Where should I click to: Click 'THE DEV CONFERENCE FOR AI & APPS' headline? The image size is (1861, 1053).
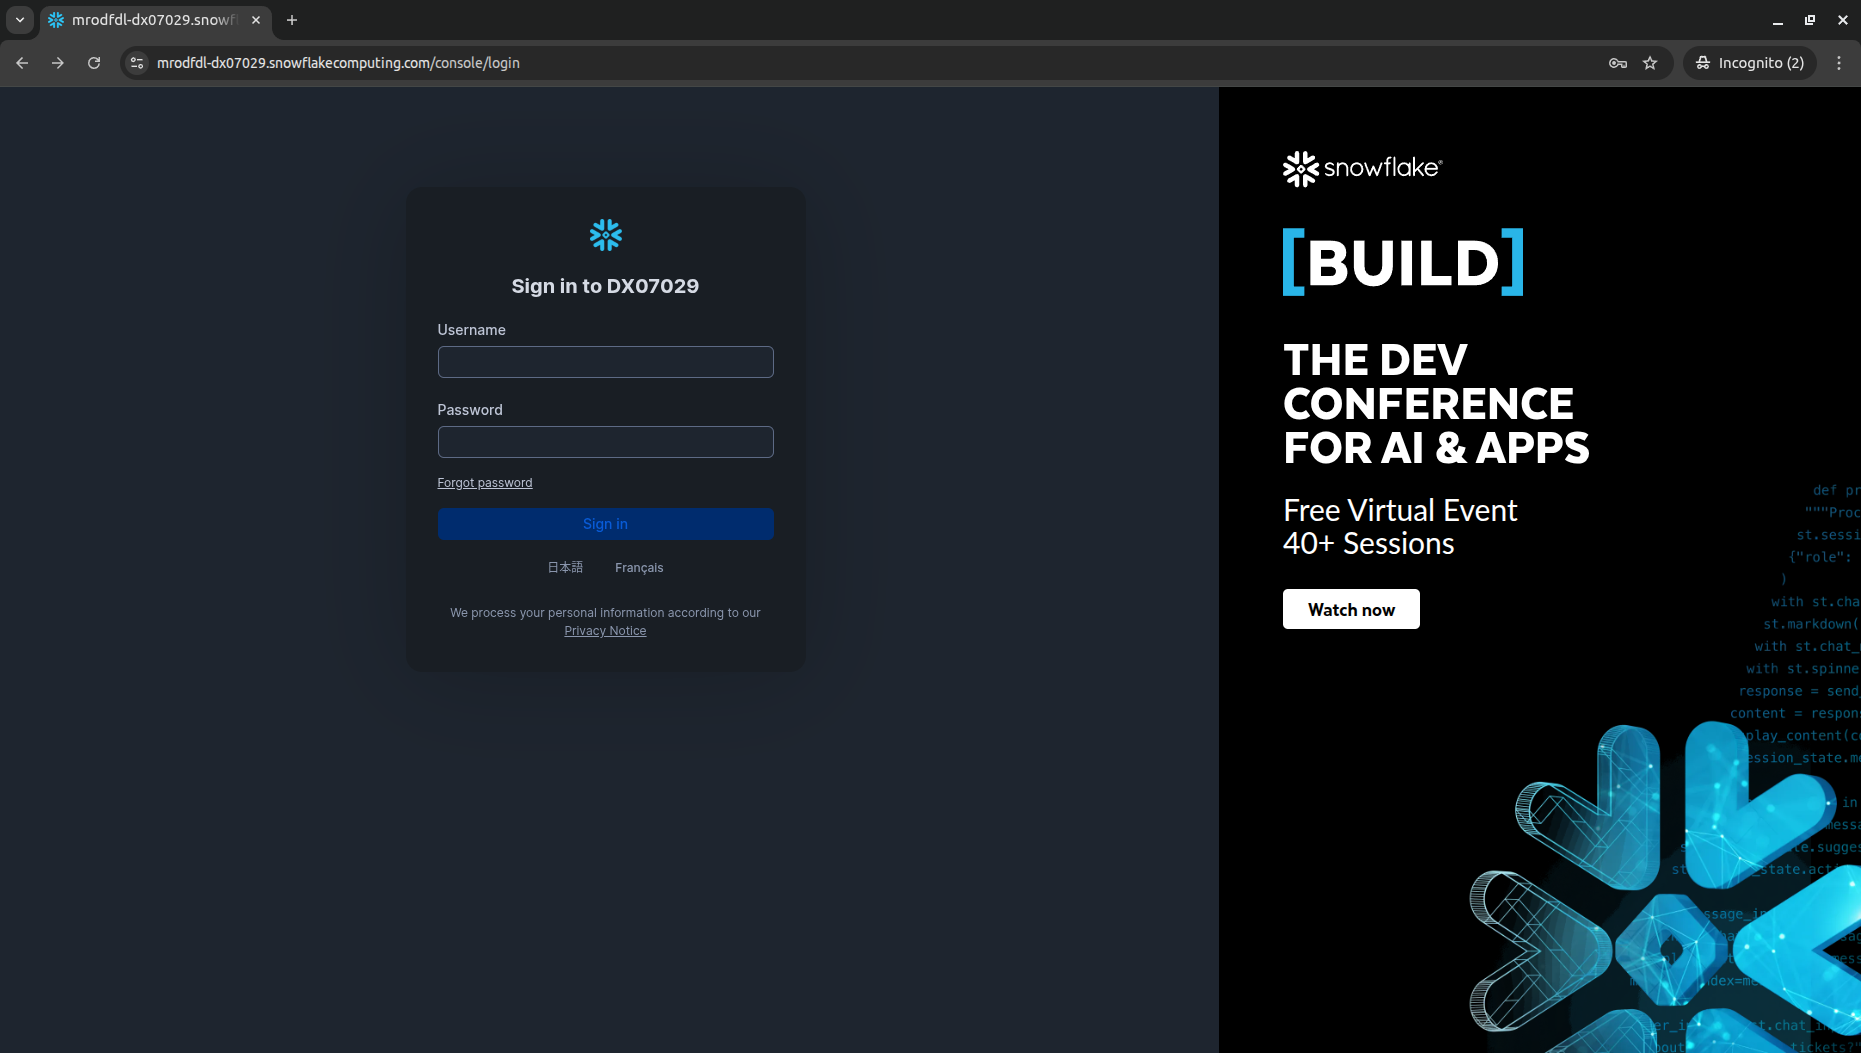1436,404
